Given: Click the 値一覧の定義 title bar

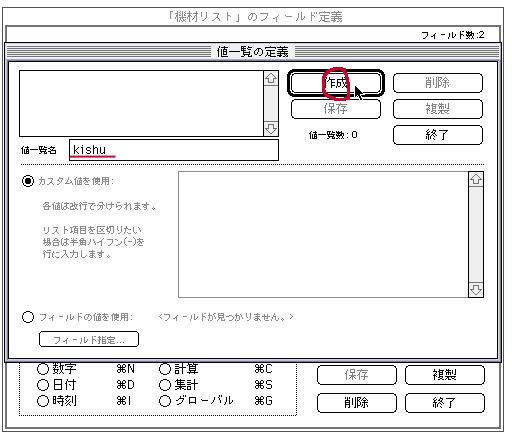Looking at the screenshot, I should pyautogui.click(x=253, y=52).
